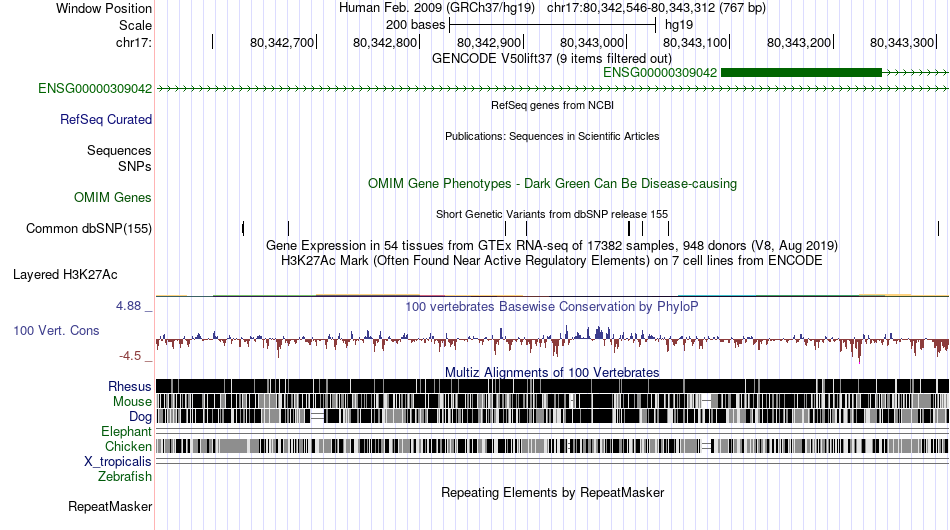
Task: Select the ENSG00000309042 track label at left
Action: tap(95, 88)
